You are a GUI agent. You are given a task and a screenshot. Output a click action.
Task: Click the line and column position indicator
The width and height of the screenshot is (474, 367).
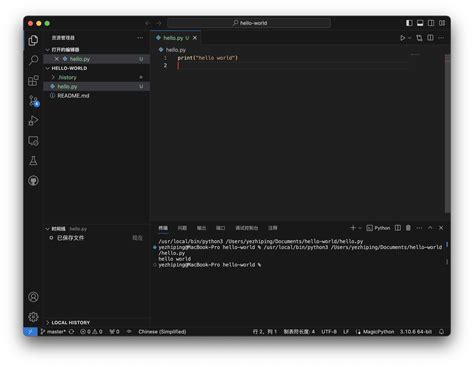[x=265, y=332]
